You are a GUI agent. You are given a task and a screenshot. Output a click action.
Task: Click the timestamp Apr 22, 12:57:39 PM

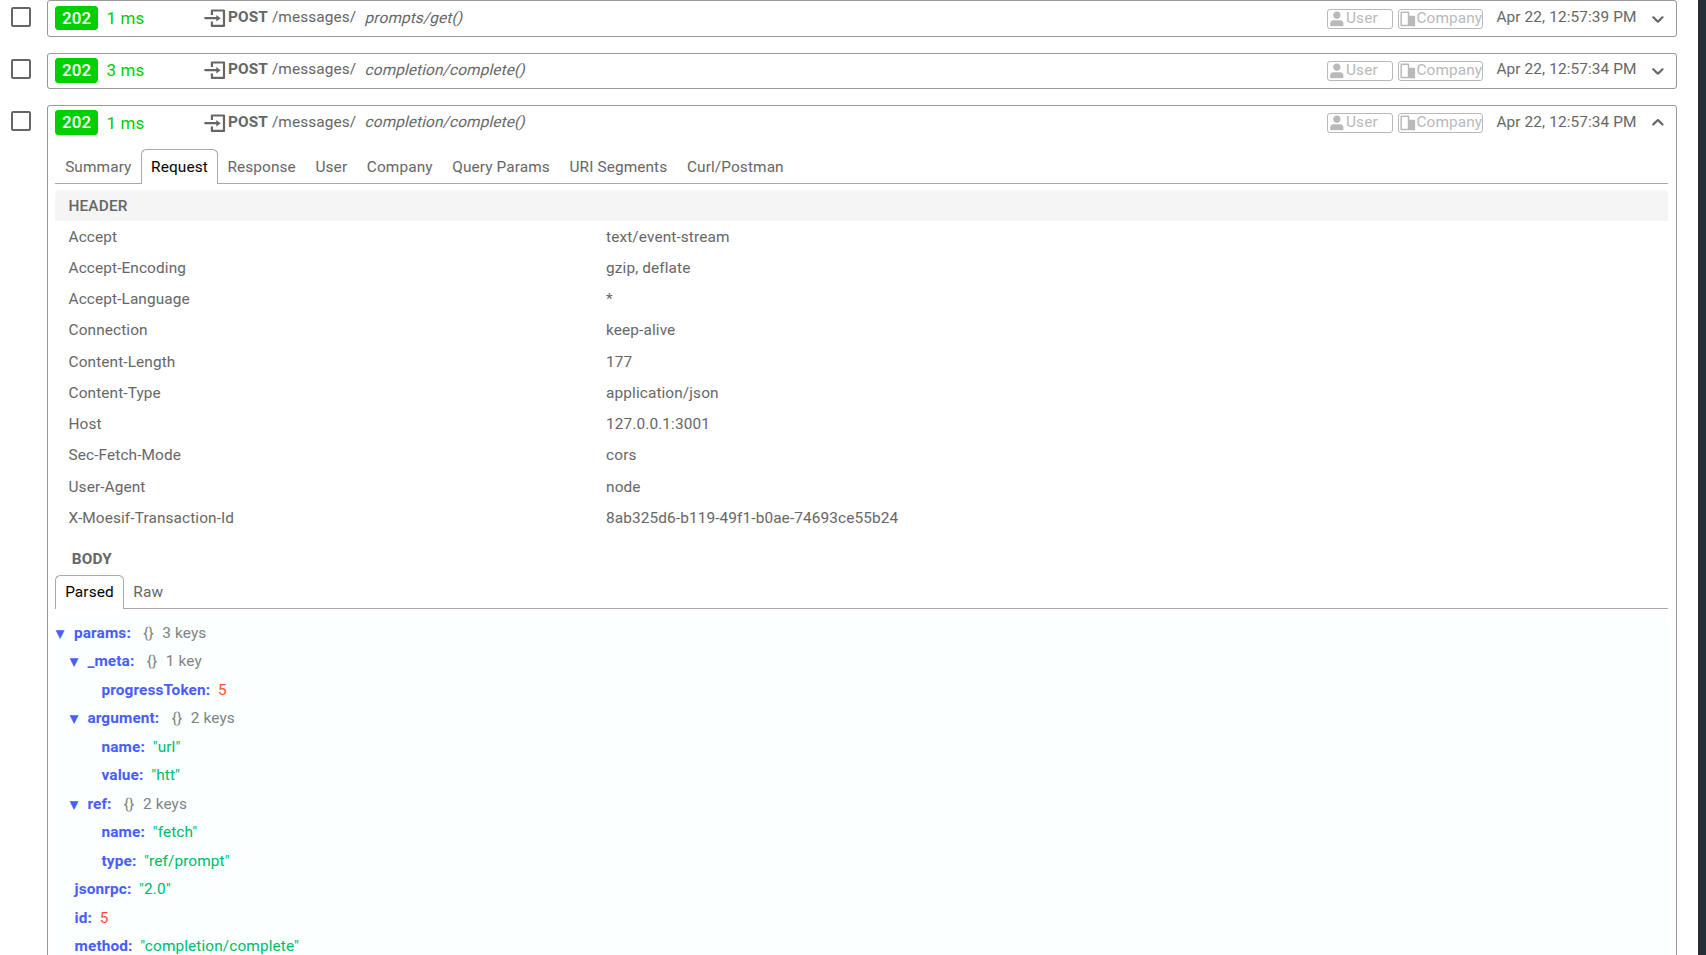tap(1565, 17)
